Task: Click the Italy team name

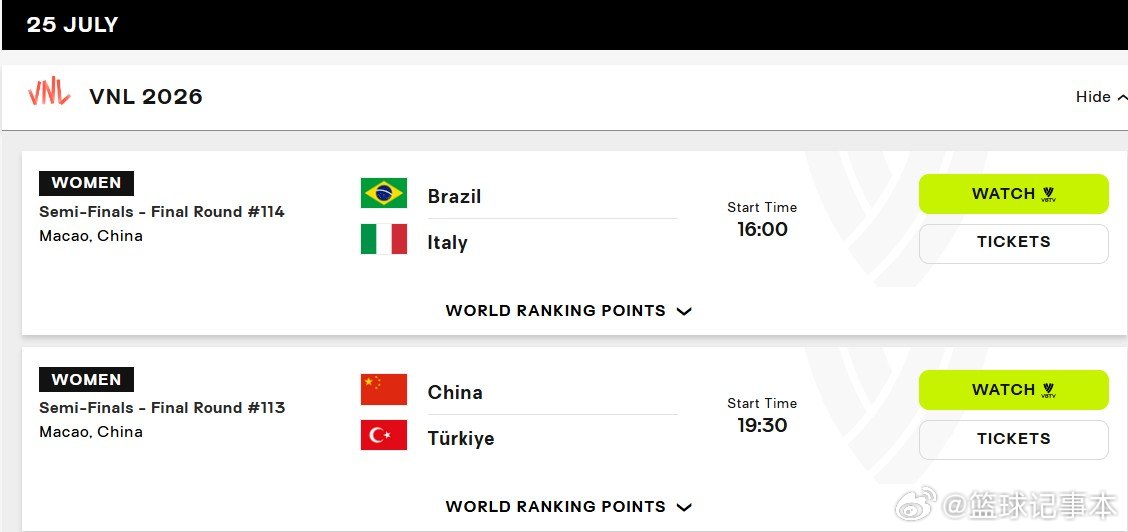Action: pyautogui.click(x=447, y=242)
